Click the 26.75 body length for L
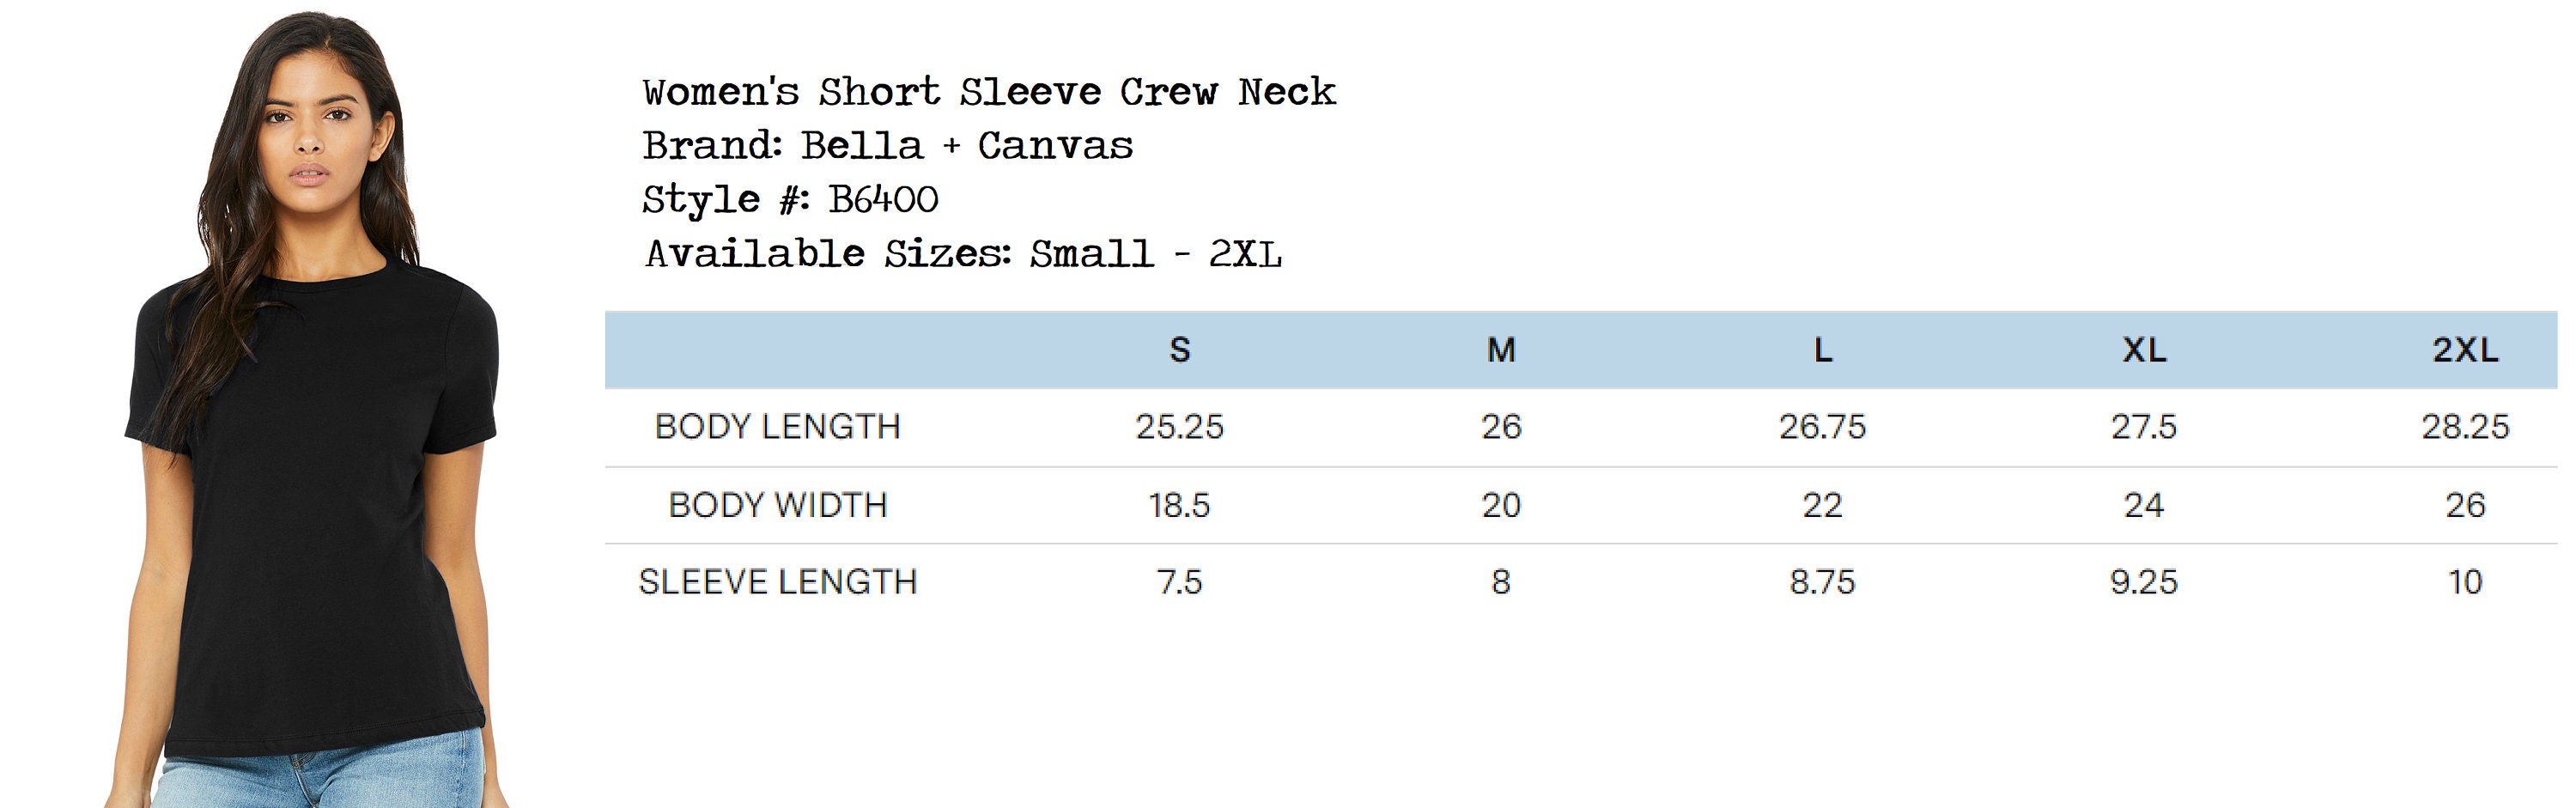The width and height of the screenshot is (2576, 808). [x=1823, y=427]
